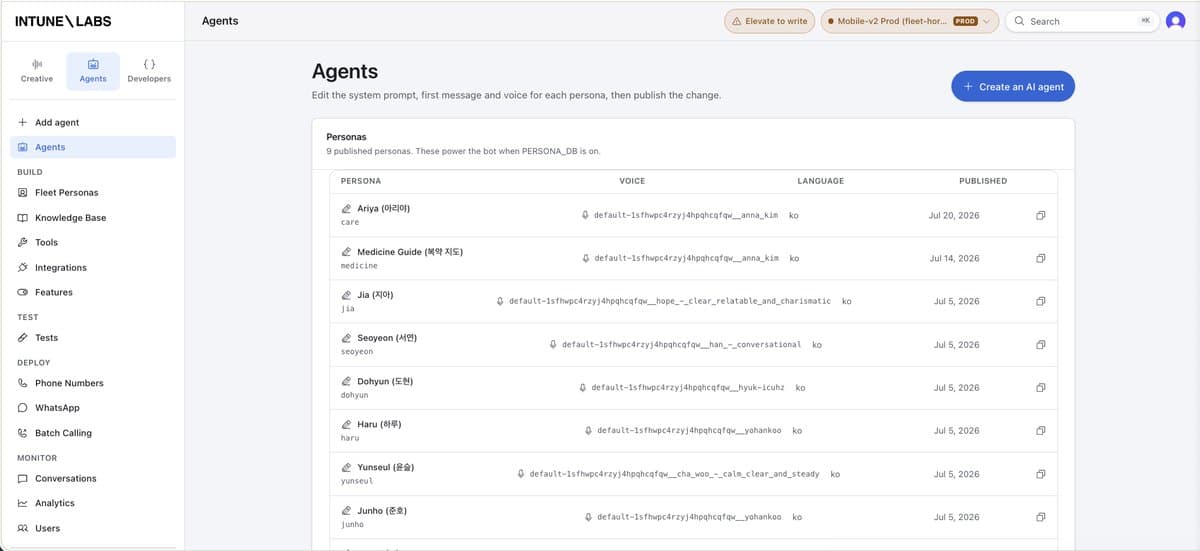
Task: Click the PUBLISHED column header
Action: [983, 181]
